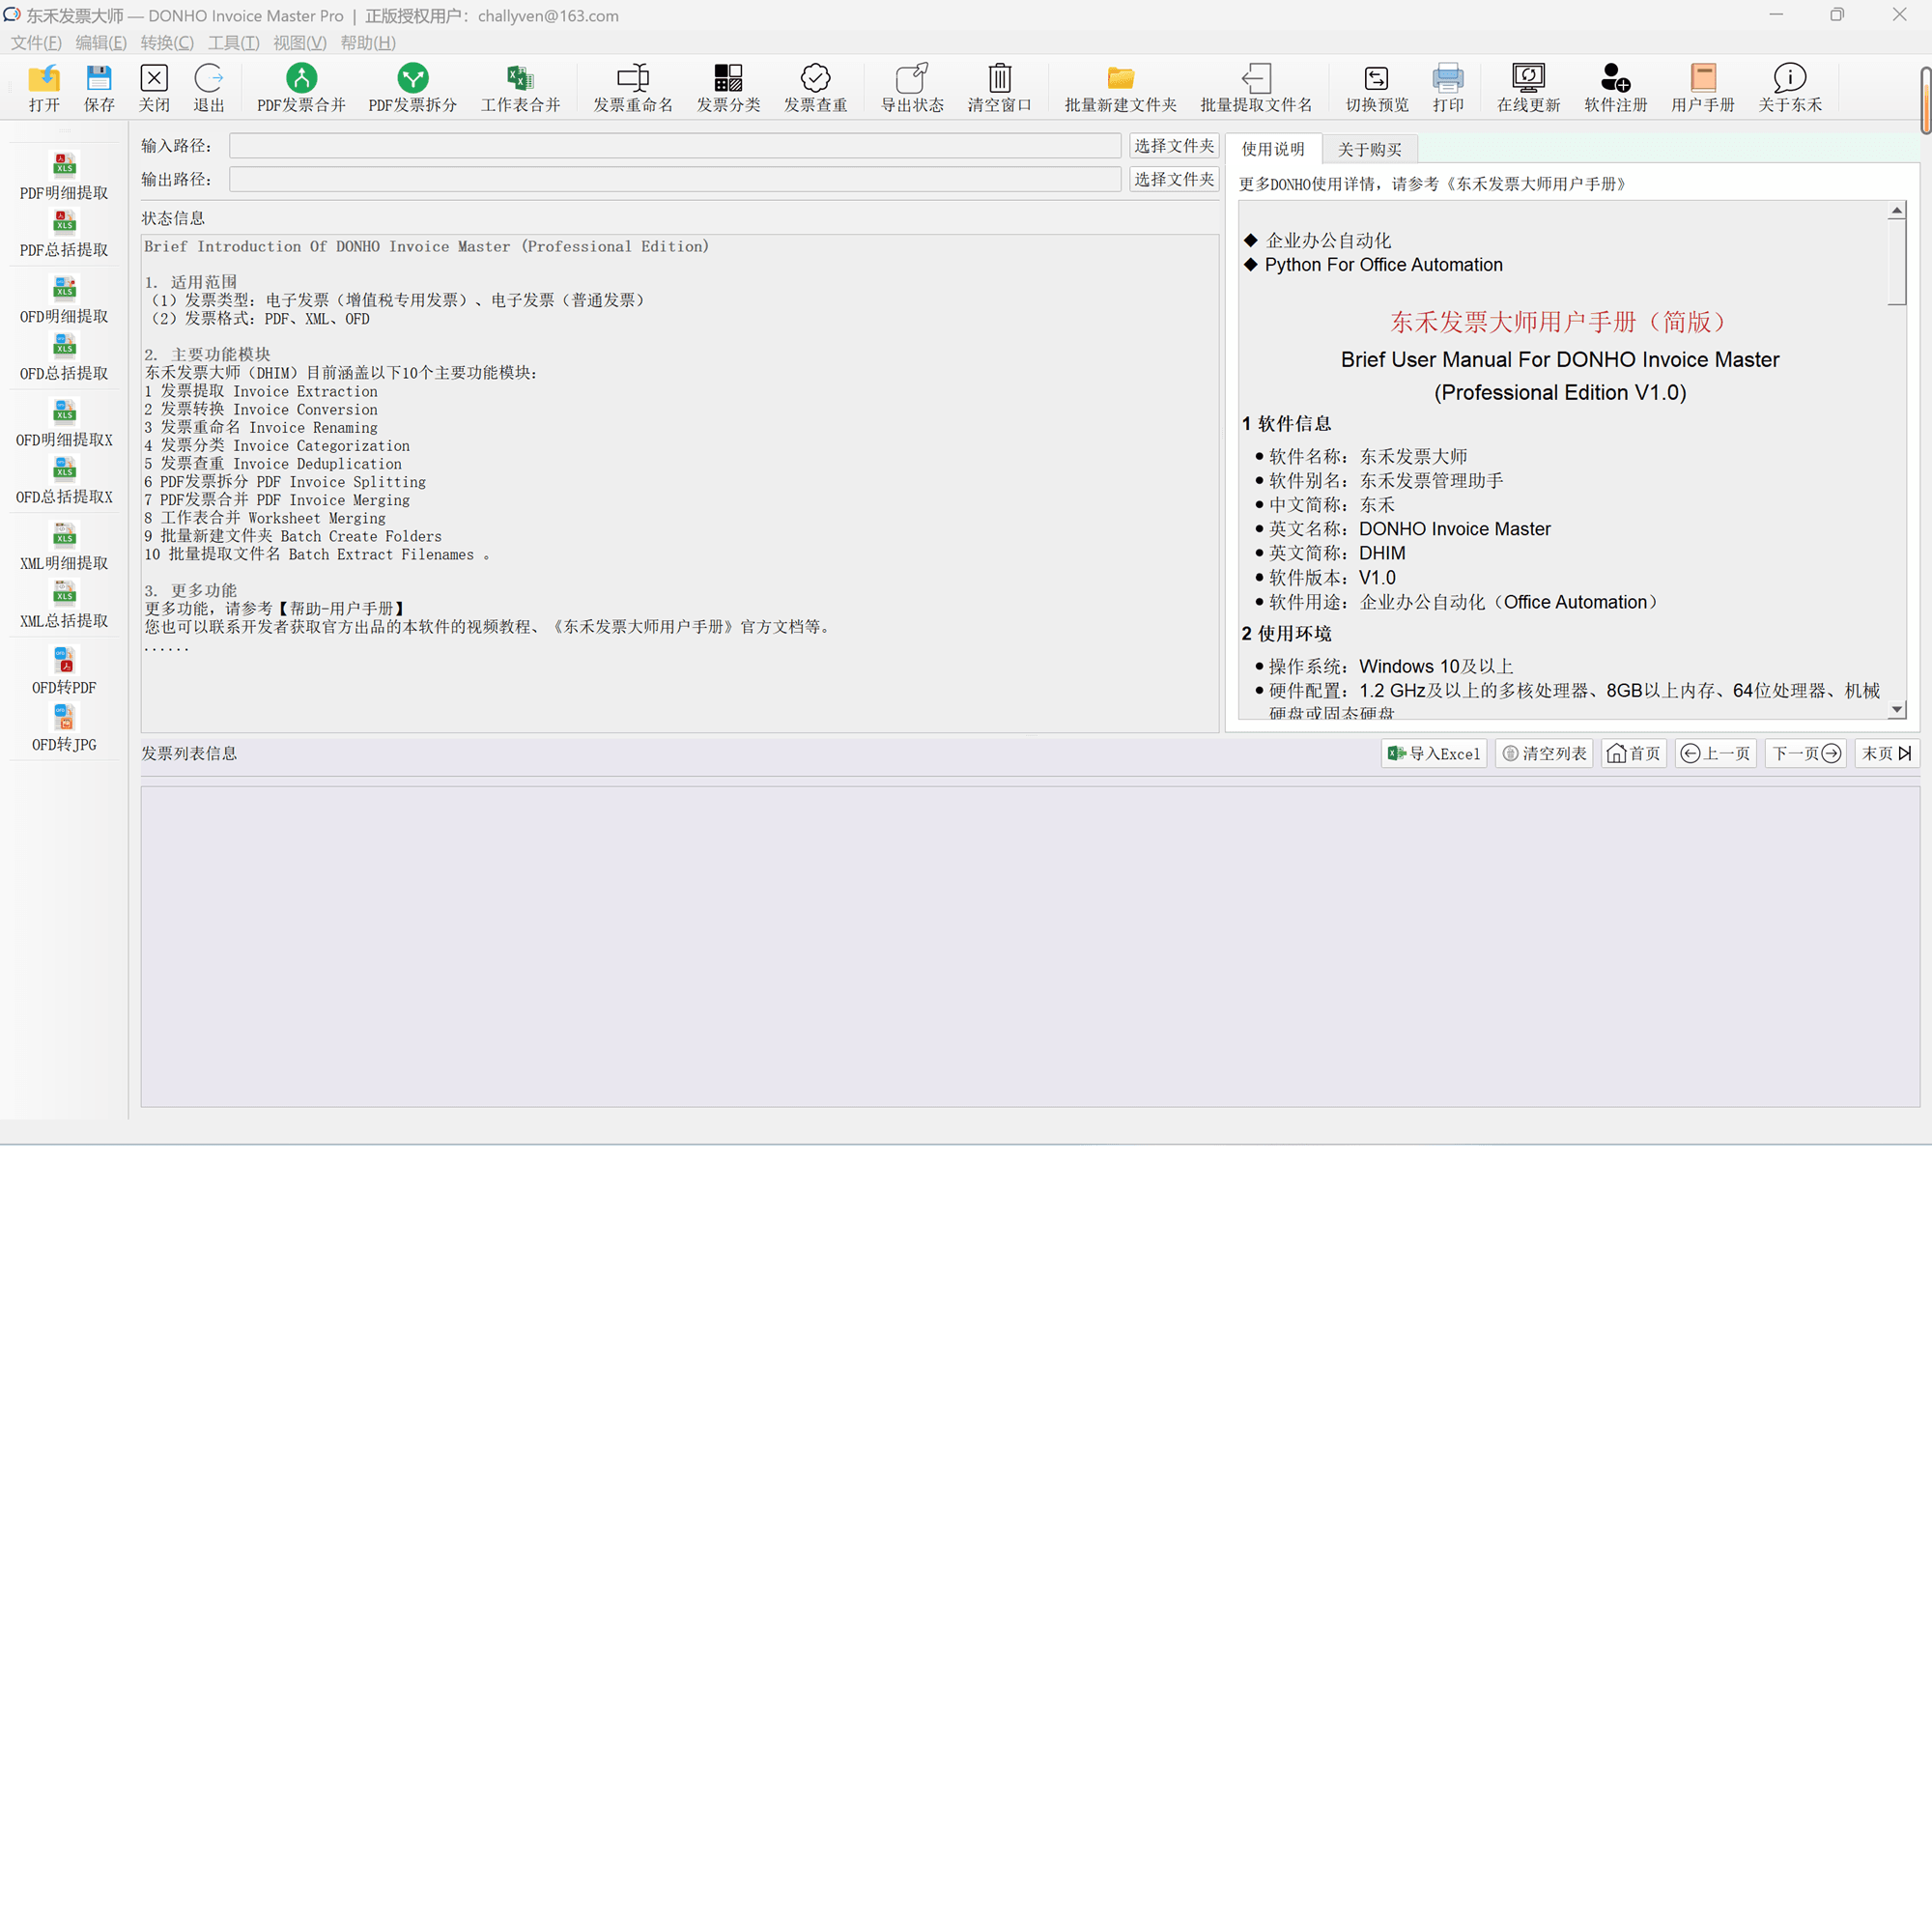Go to 上一页 previous page
Image resolution: width=1932 pixels, height=1932 pixels.
1715,753
